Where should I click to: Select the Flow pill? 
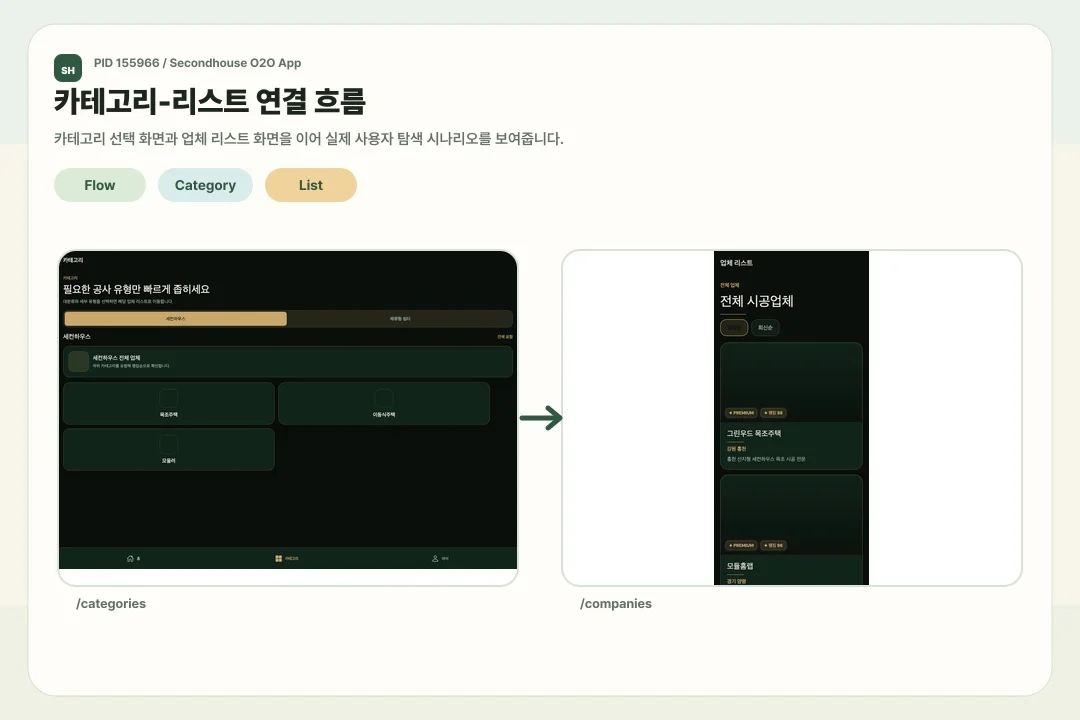pos(100,185)
